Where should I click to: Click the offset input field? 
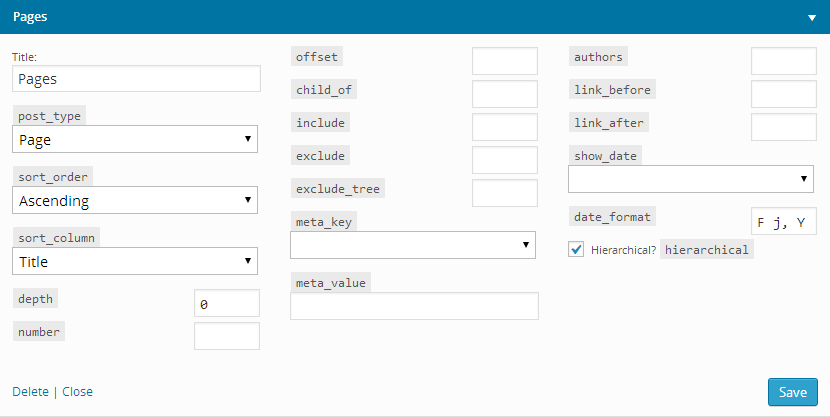[x=505, y=61]
